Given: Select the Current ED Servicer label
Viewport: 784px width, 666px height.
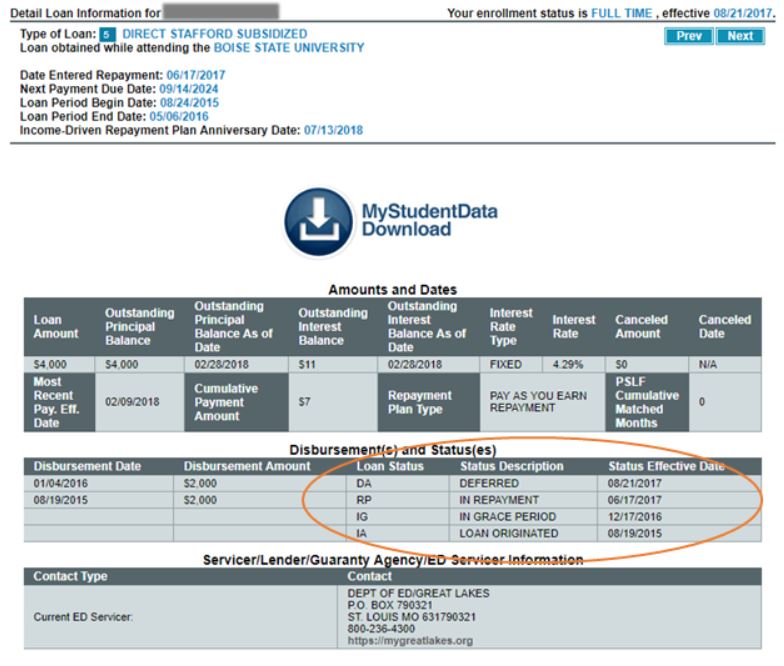Looking at the screenshot, I should point(83,617).
